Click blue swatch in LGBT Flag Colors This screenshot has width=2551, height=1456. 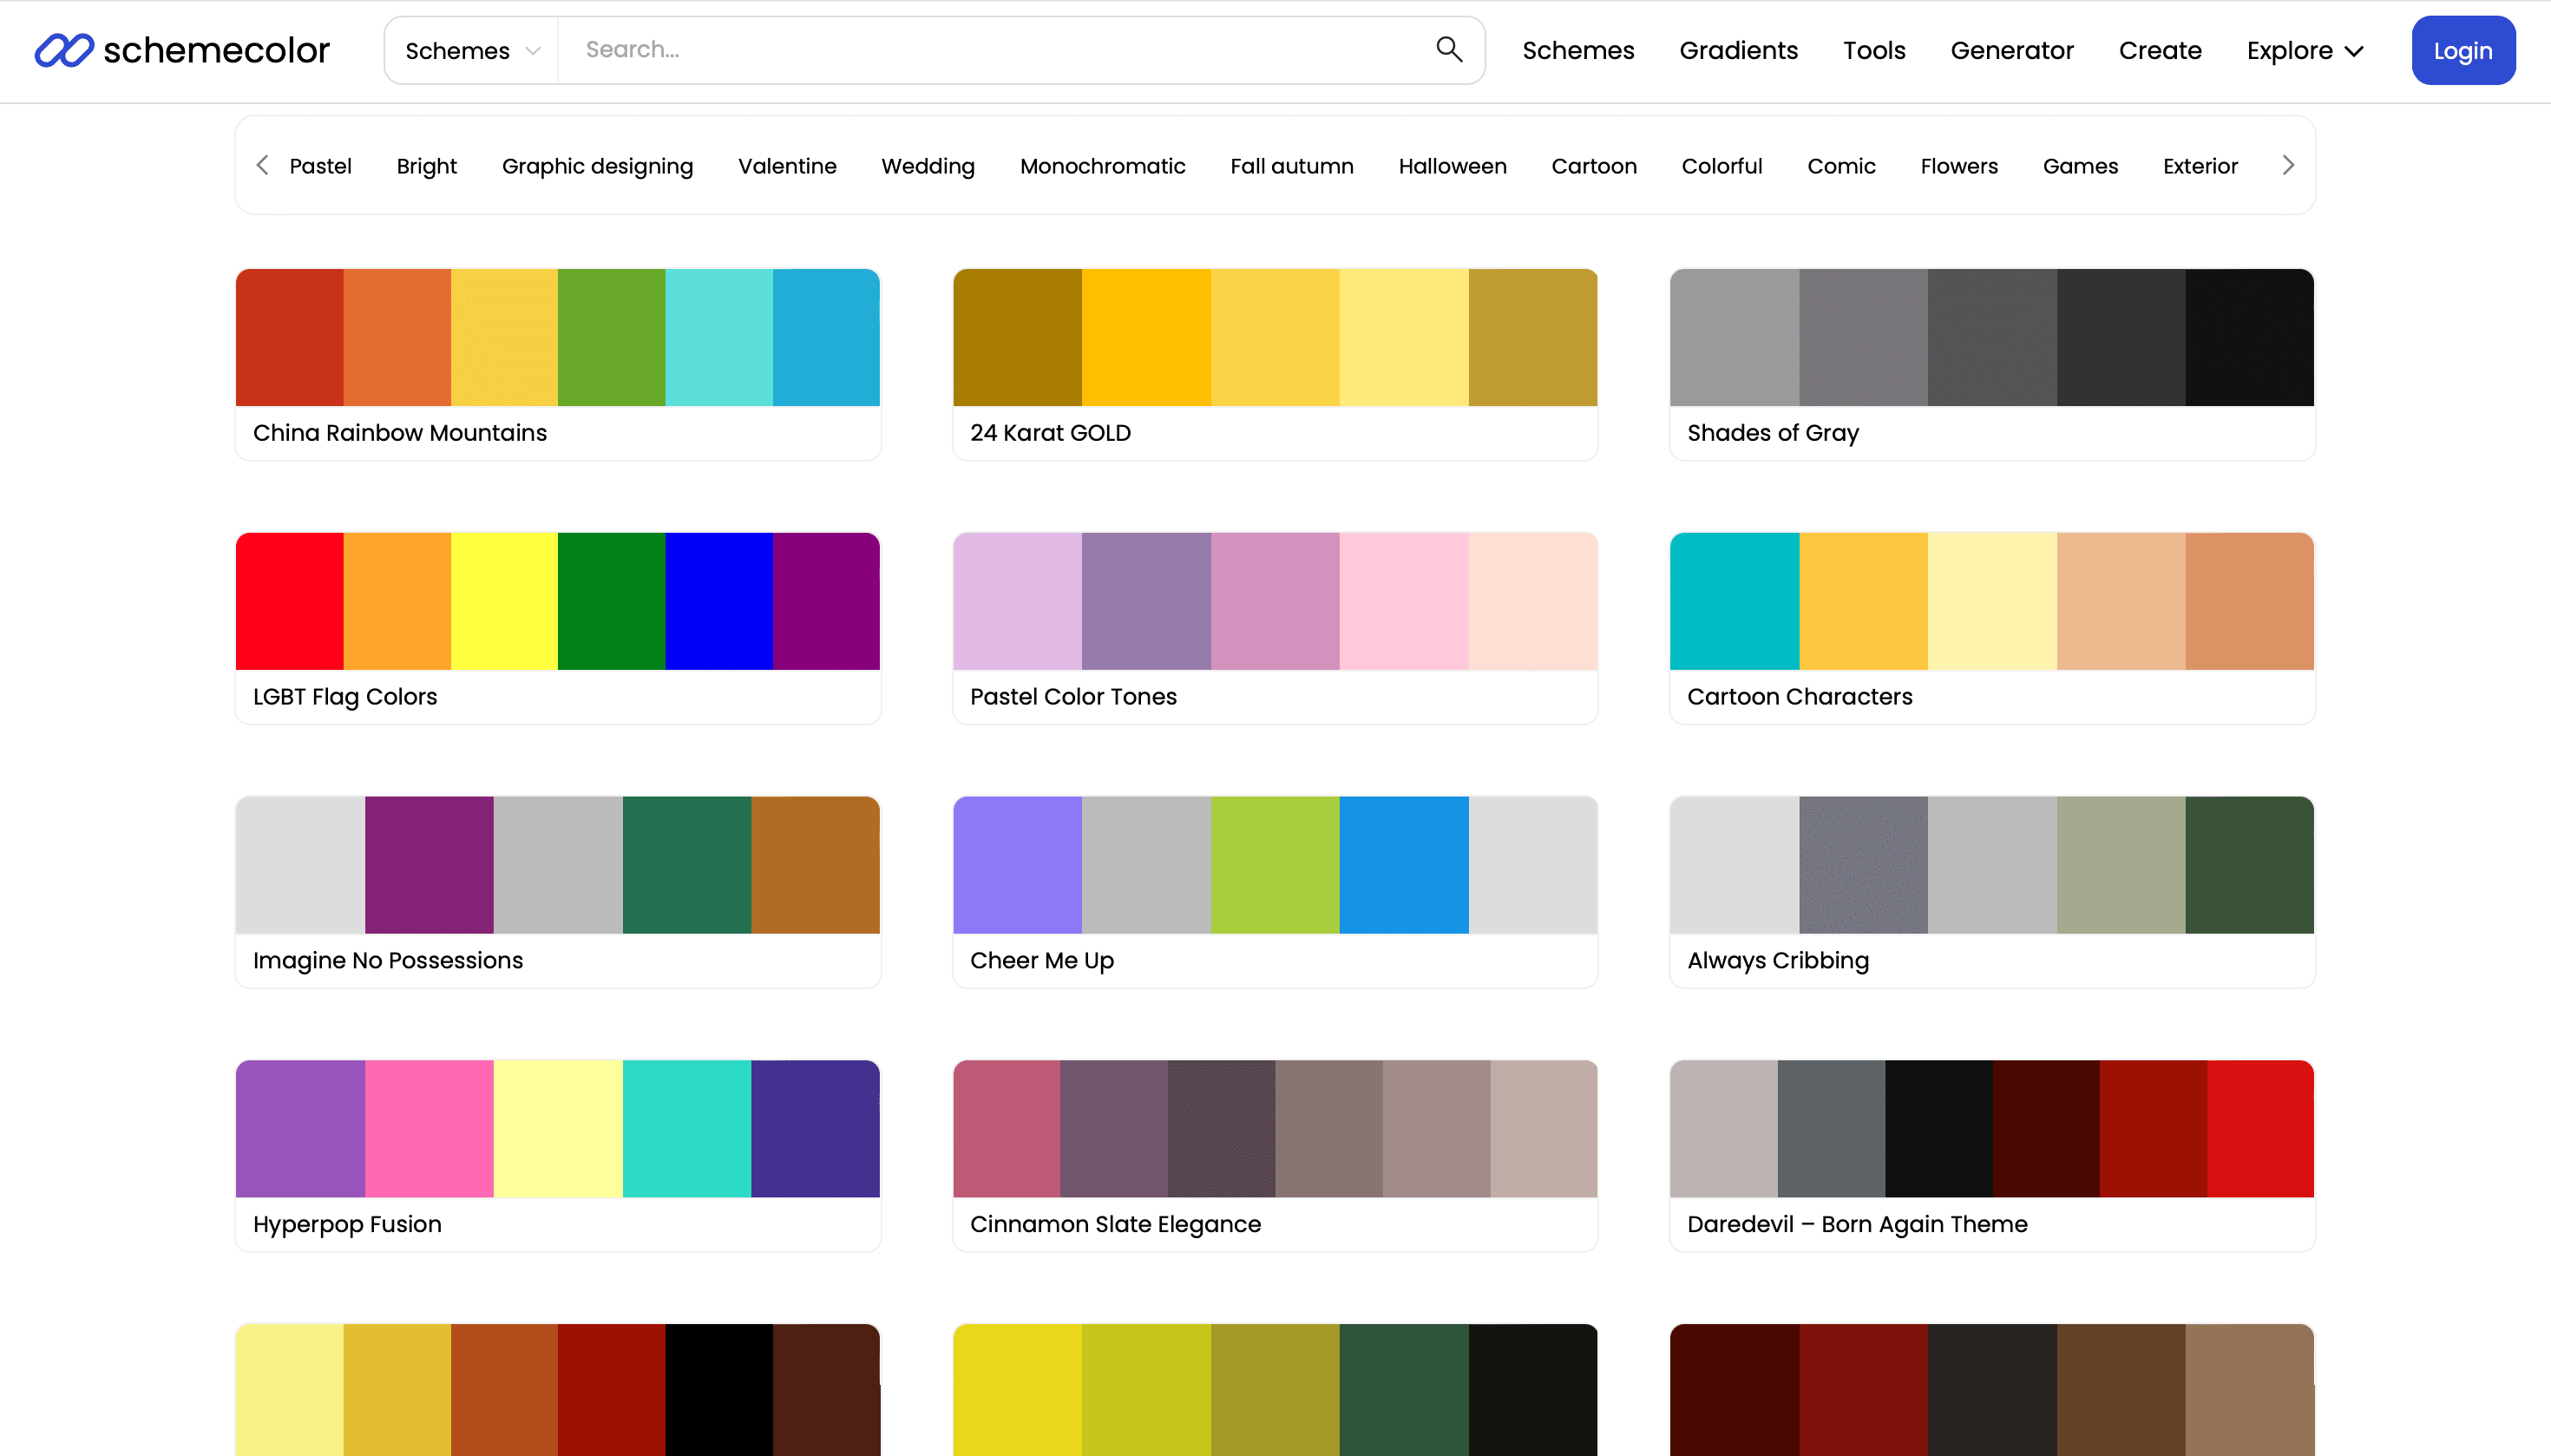pos(718,601)
